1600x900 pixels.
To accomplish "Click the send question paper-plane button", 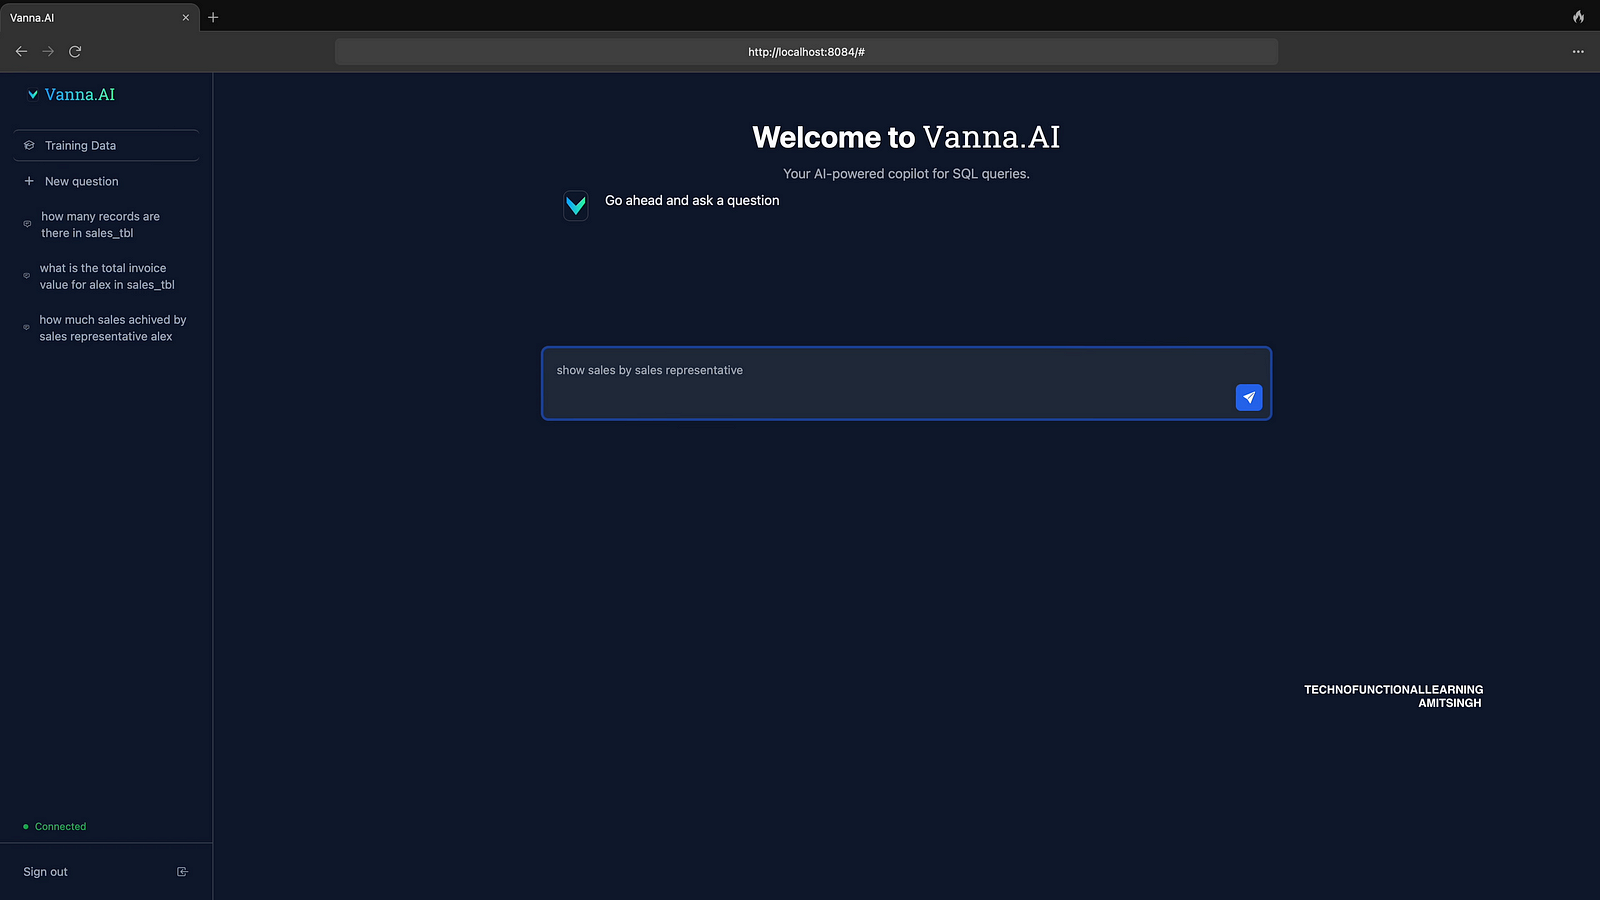I will click(x=1248, y=398).
